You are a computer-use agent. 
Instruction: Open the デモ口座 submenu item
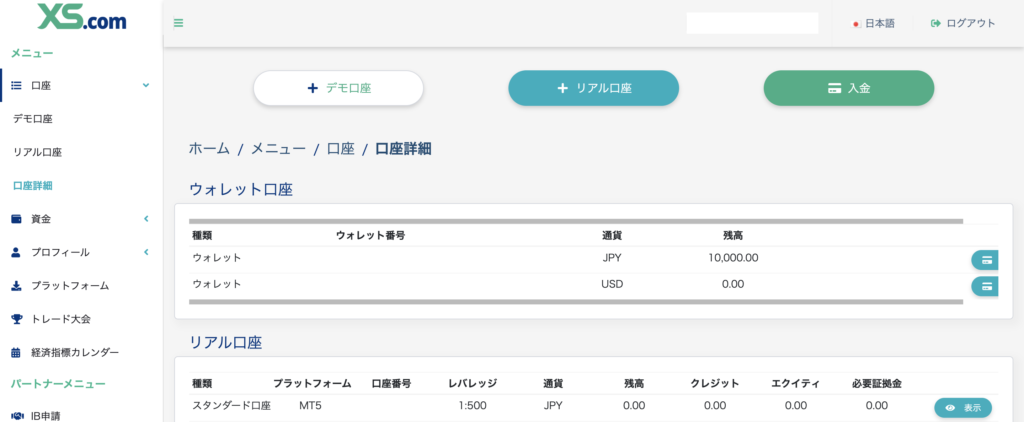[33, 119]
